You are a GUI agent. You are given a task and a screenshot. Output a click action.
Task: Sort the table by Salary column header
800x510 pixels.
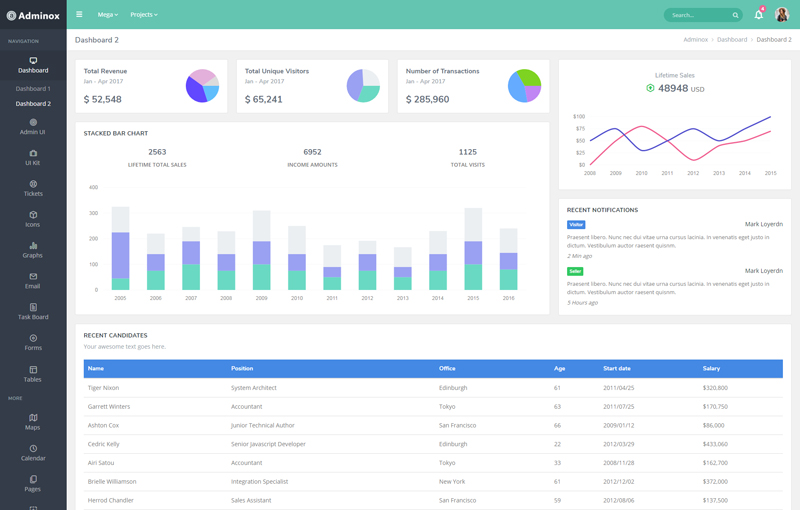click(x=711, y=369)
